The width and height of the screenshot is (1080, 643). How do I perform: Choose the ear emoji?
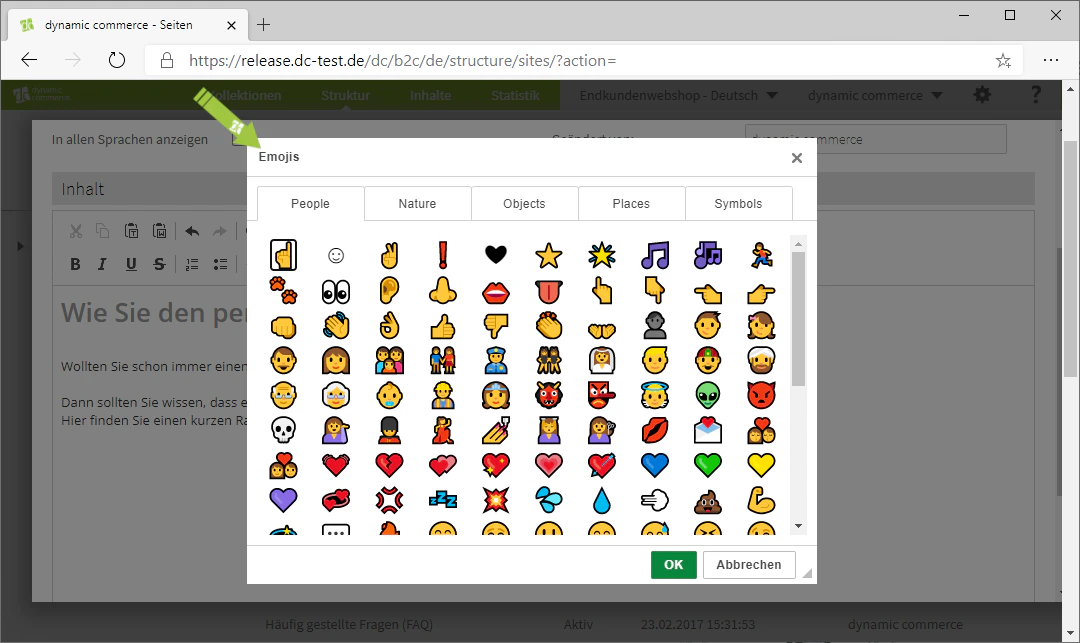[389, 291]
